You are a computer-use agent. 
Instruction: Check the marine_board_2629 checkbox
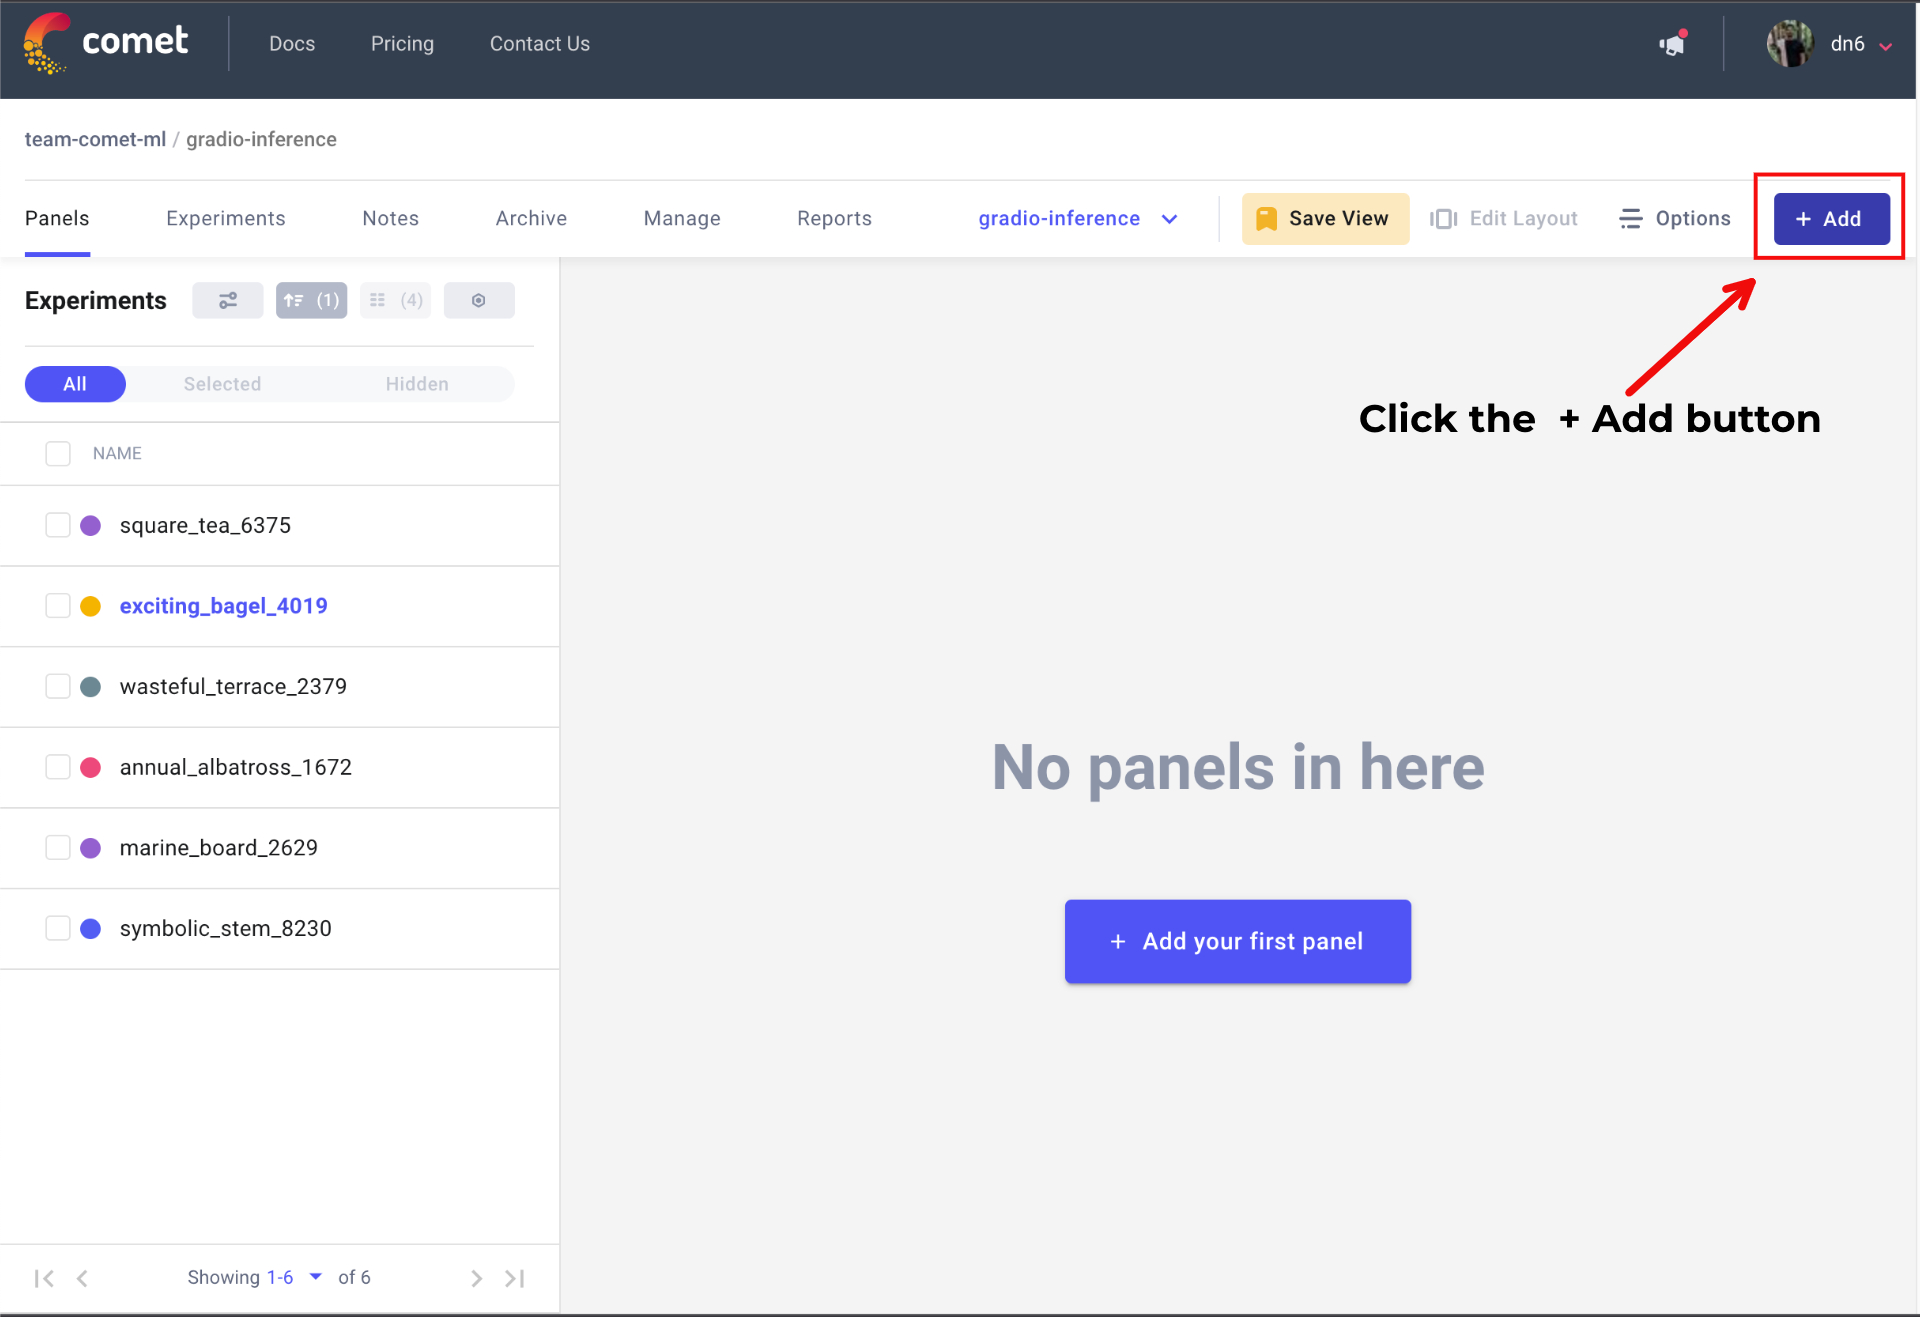pos(58,848)
